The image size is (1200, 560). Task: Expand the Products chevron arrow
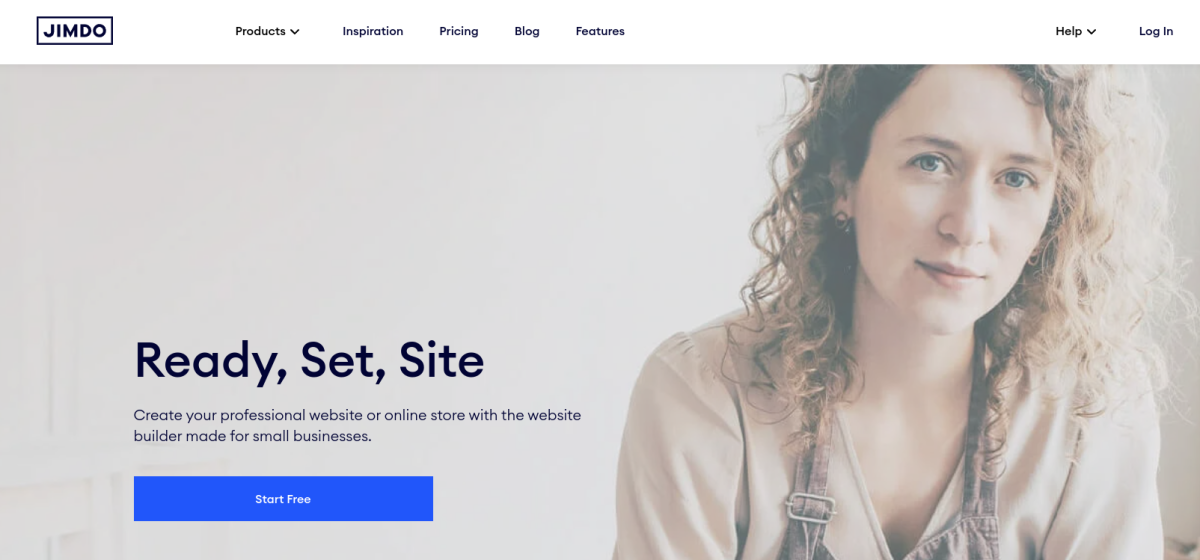[295, 32]
